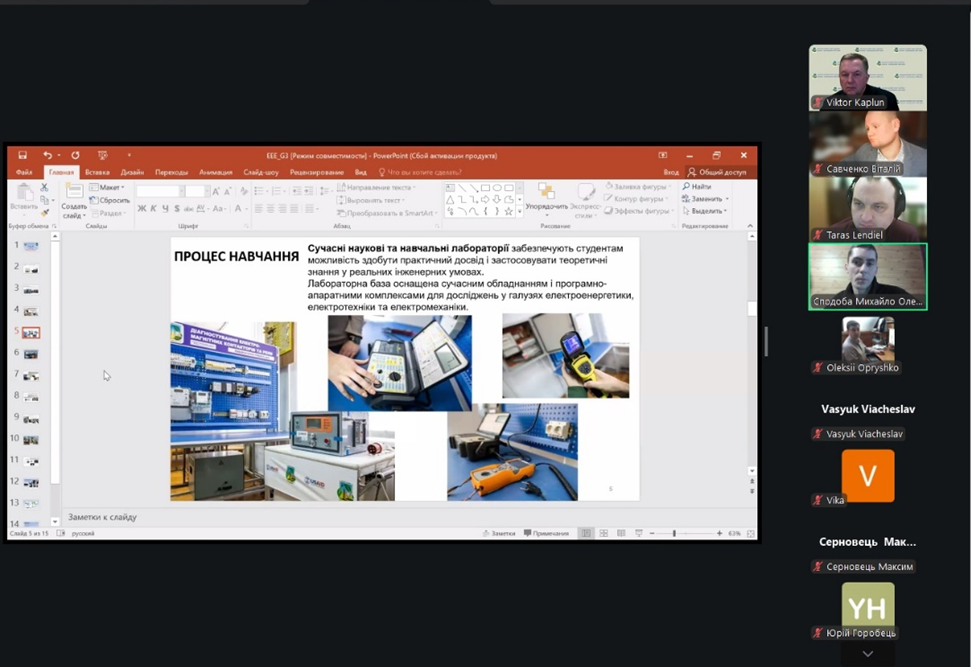Click the Arrange (Упорядочить) icon
971x667 pixels.
(x=546, y=193)
